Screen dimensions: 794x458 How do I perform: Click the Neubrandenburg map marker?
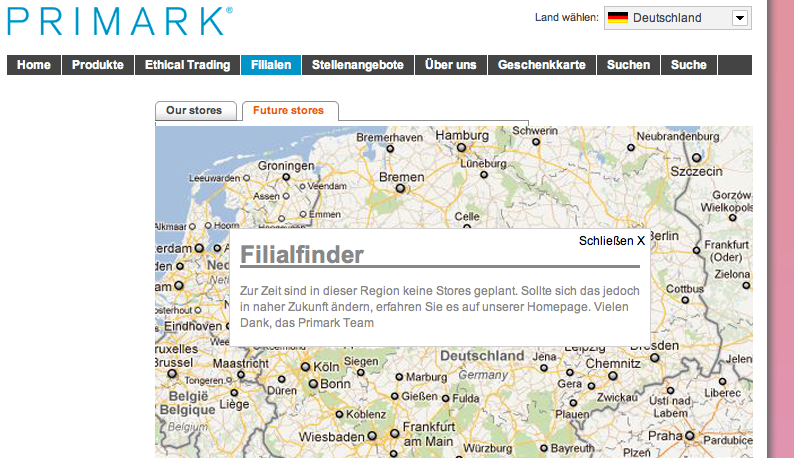pyautogui.click(x=631, y=148)
